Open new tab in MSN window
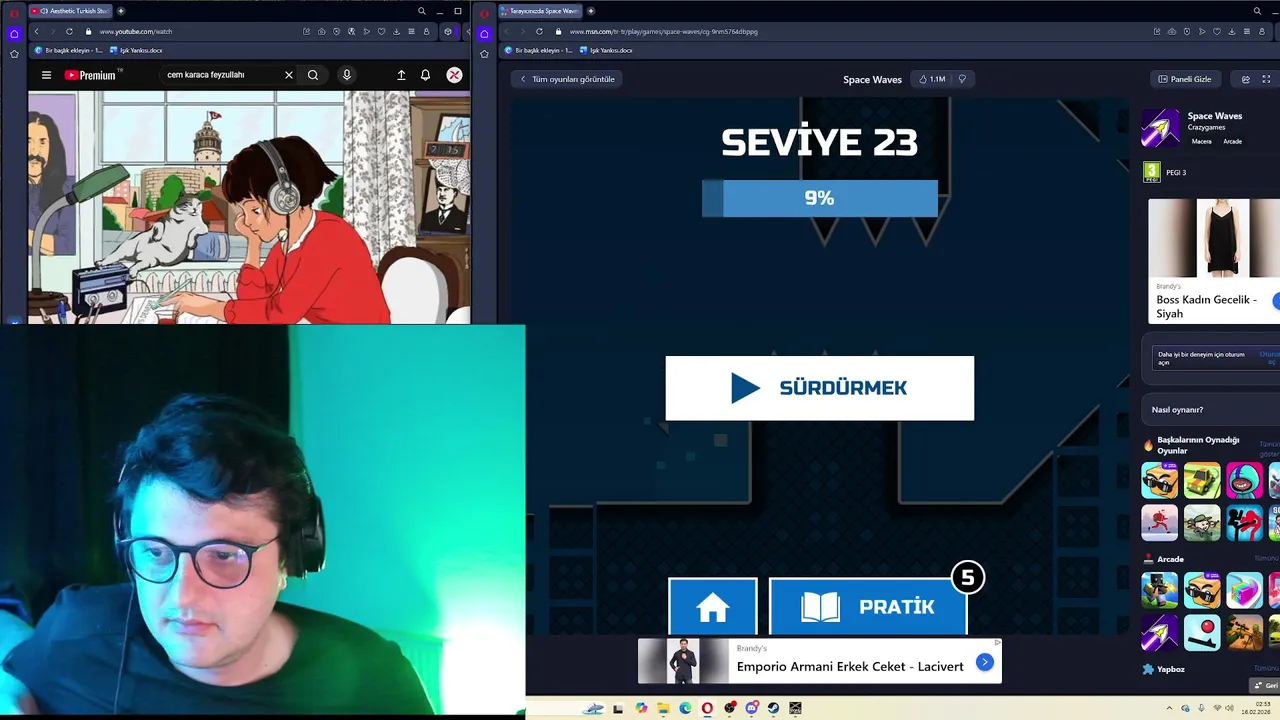Image resolution: width=1280 pixels, height=720 pixels. [591, 11]
